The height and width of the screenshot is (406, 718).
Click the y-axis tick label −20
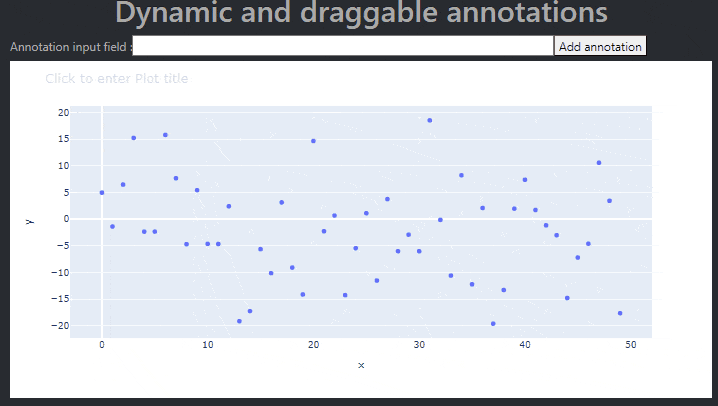click(60, 325)
